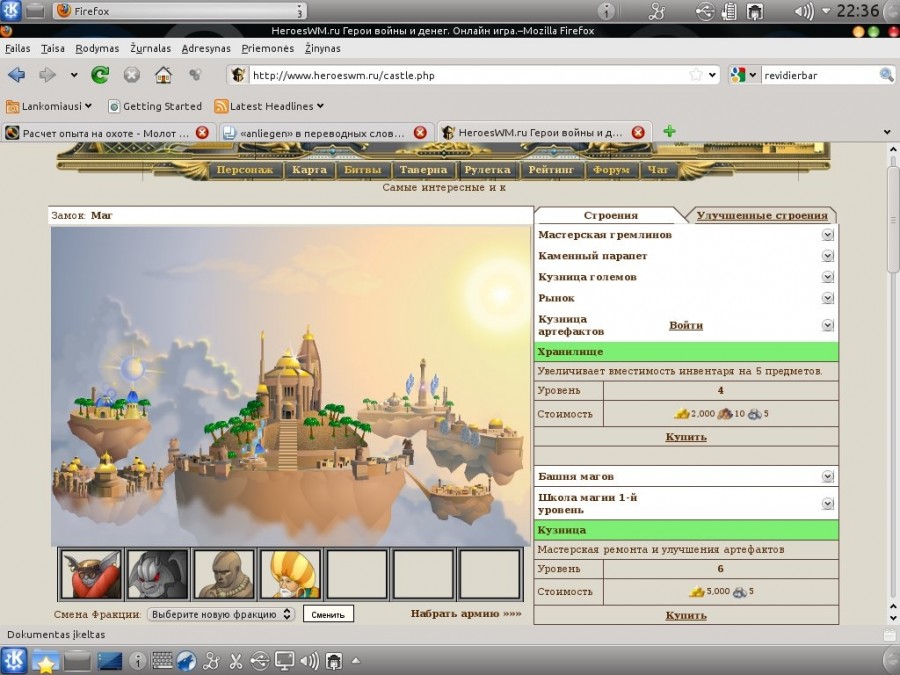This screenshot has height=675, width=900.
Task: Click the keyboard icon in the bottom panel
Action: click(x=162, y=661)
